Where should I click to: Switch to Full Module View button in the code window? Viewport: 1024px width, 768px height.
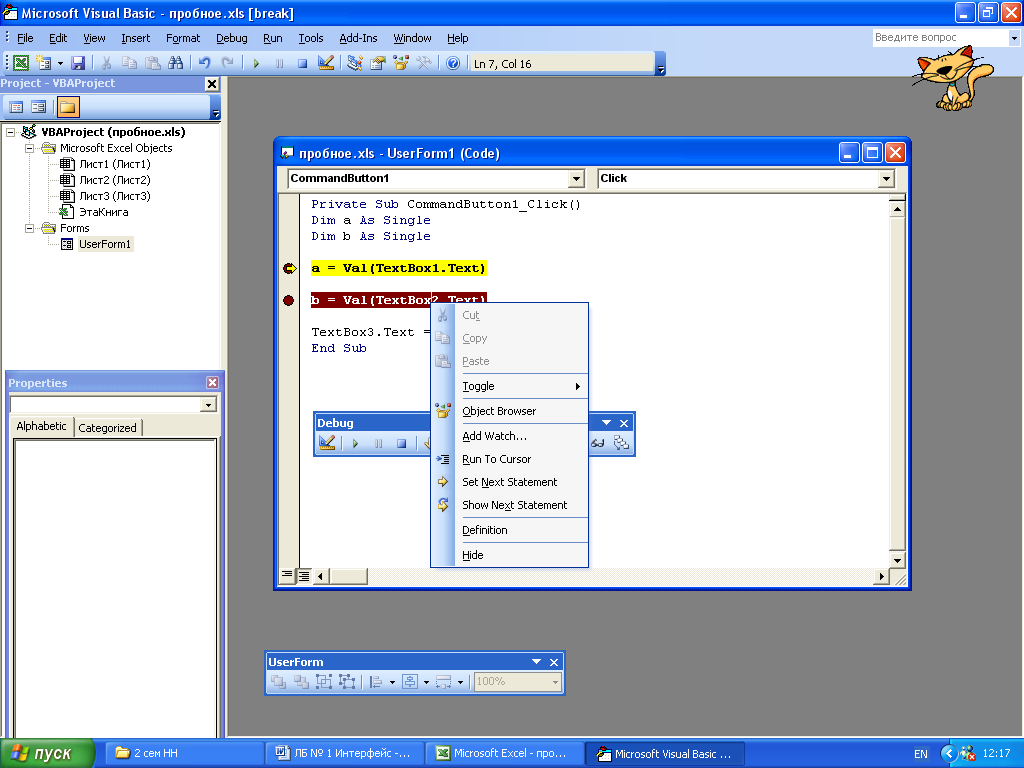[304, 576]
